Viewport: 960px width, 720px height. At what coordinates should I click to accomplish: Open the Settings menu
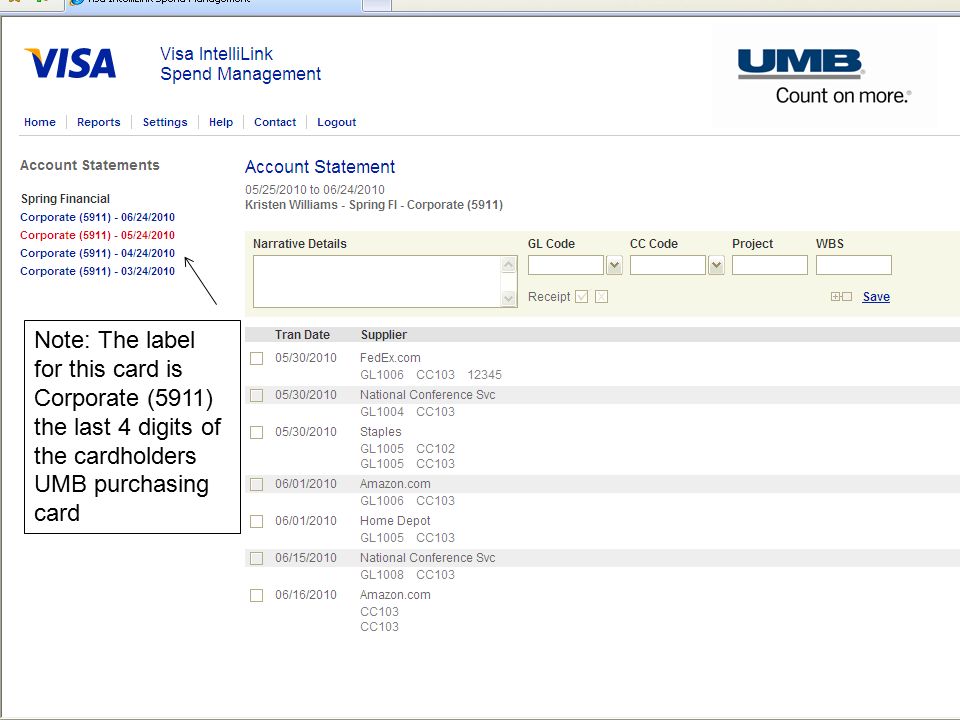[165, 122]
